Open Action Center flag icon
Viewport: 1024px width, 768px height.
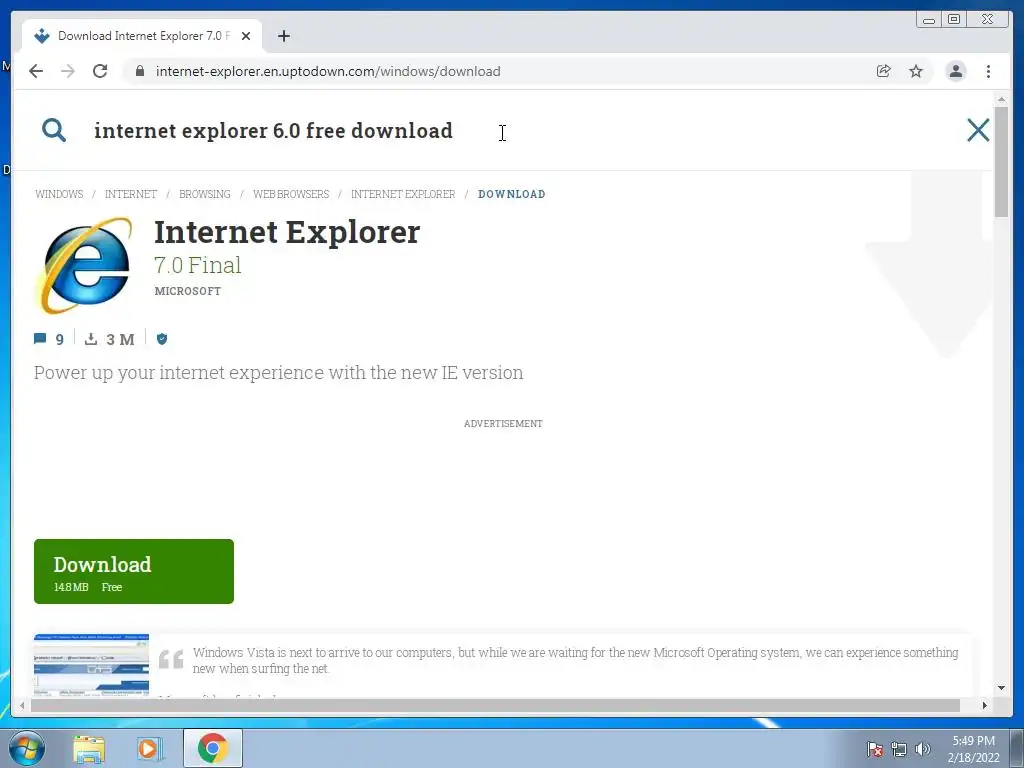pyautogui.click(x=875, y=749)
